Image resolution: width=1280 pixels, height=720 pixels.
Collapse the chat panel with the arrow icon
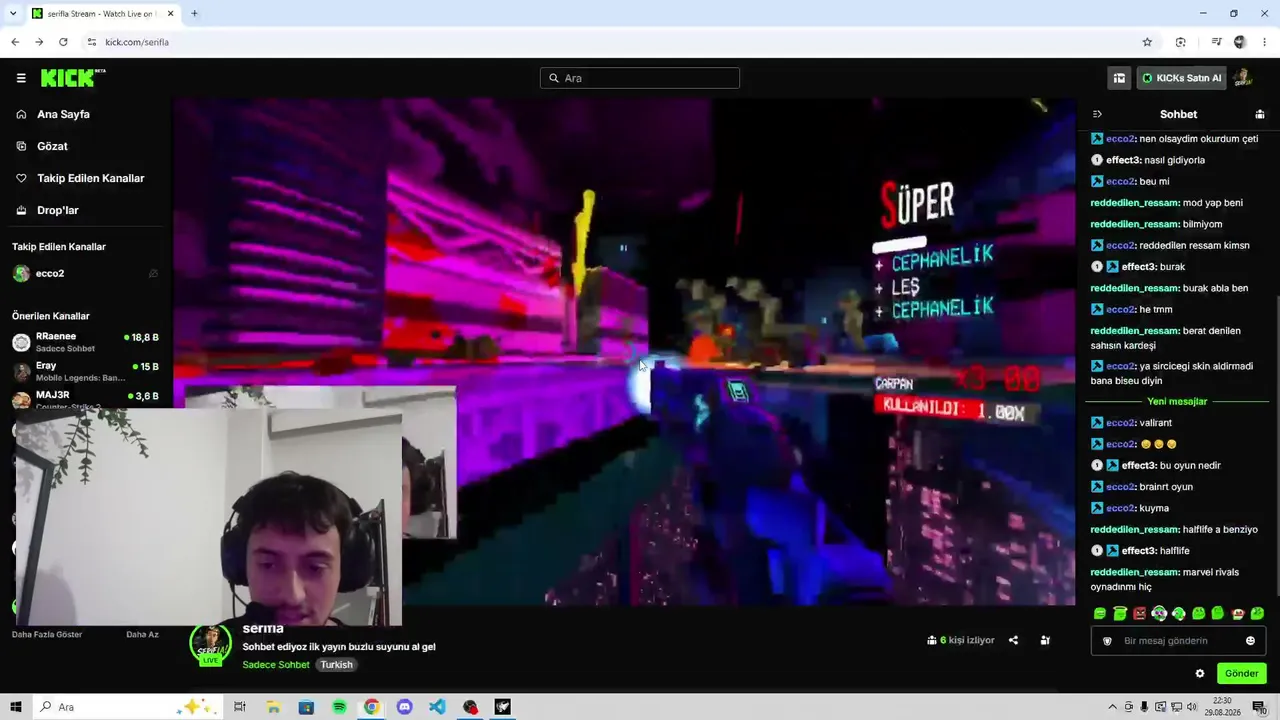(1097, 114)
